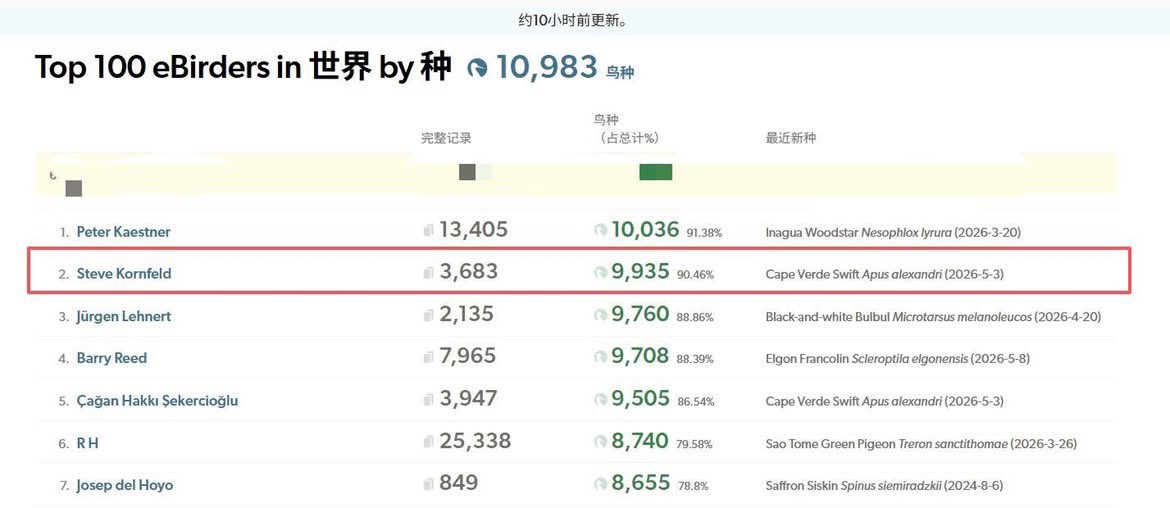Click Steve Kornfeld's Cape Verde Swift entry
The width and height of the screenshot is (1170, 508).
(884, 275)
